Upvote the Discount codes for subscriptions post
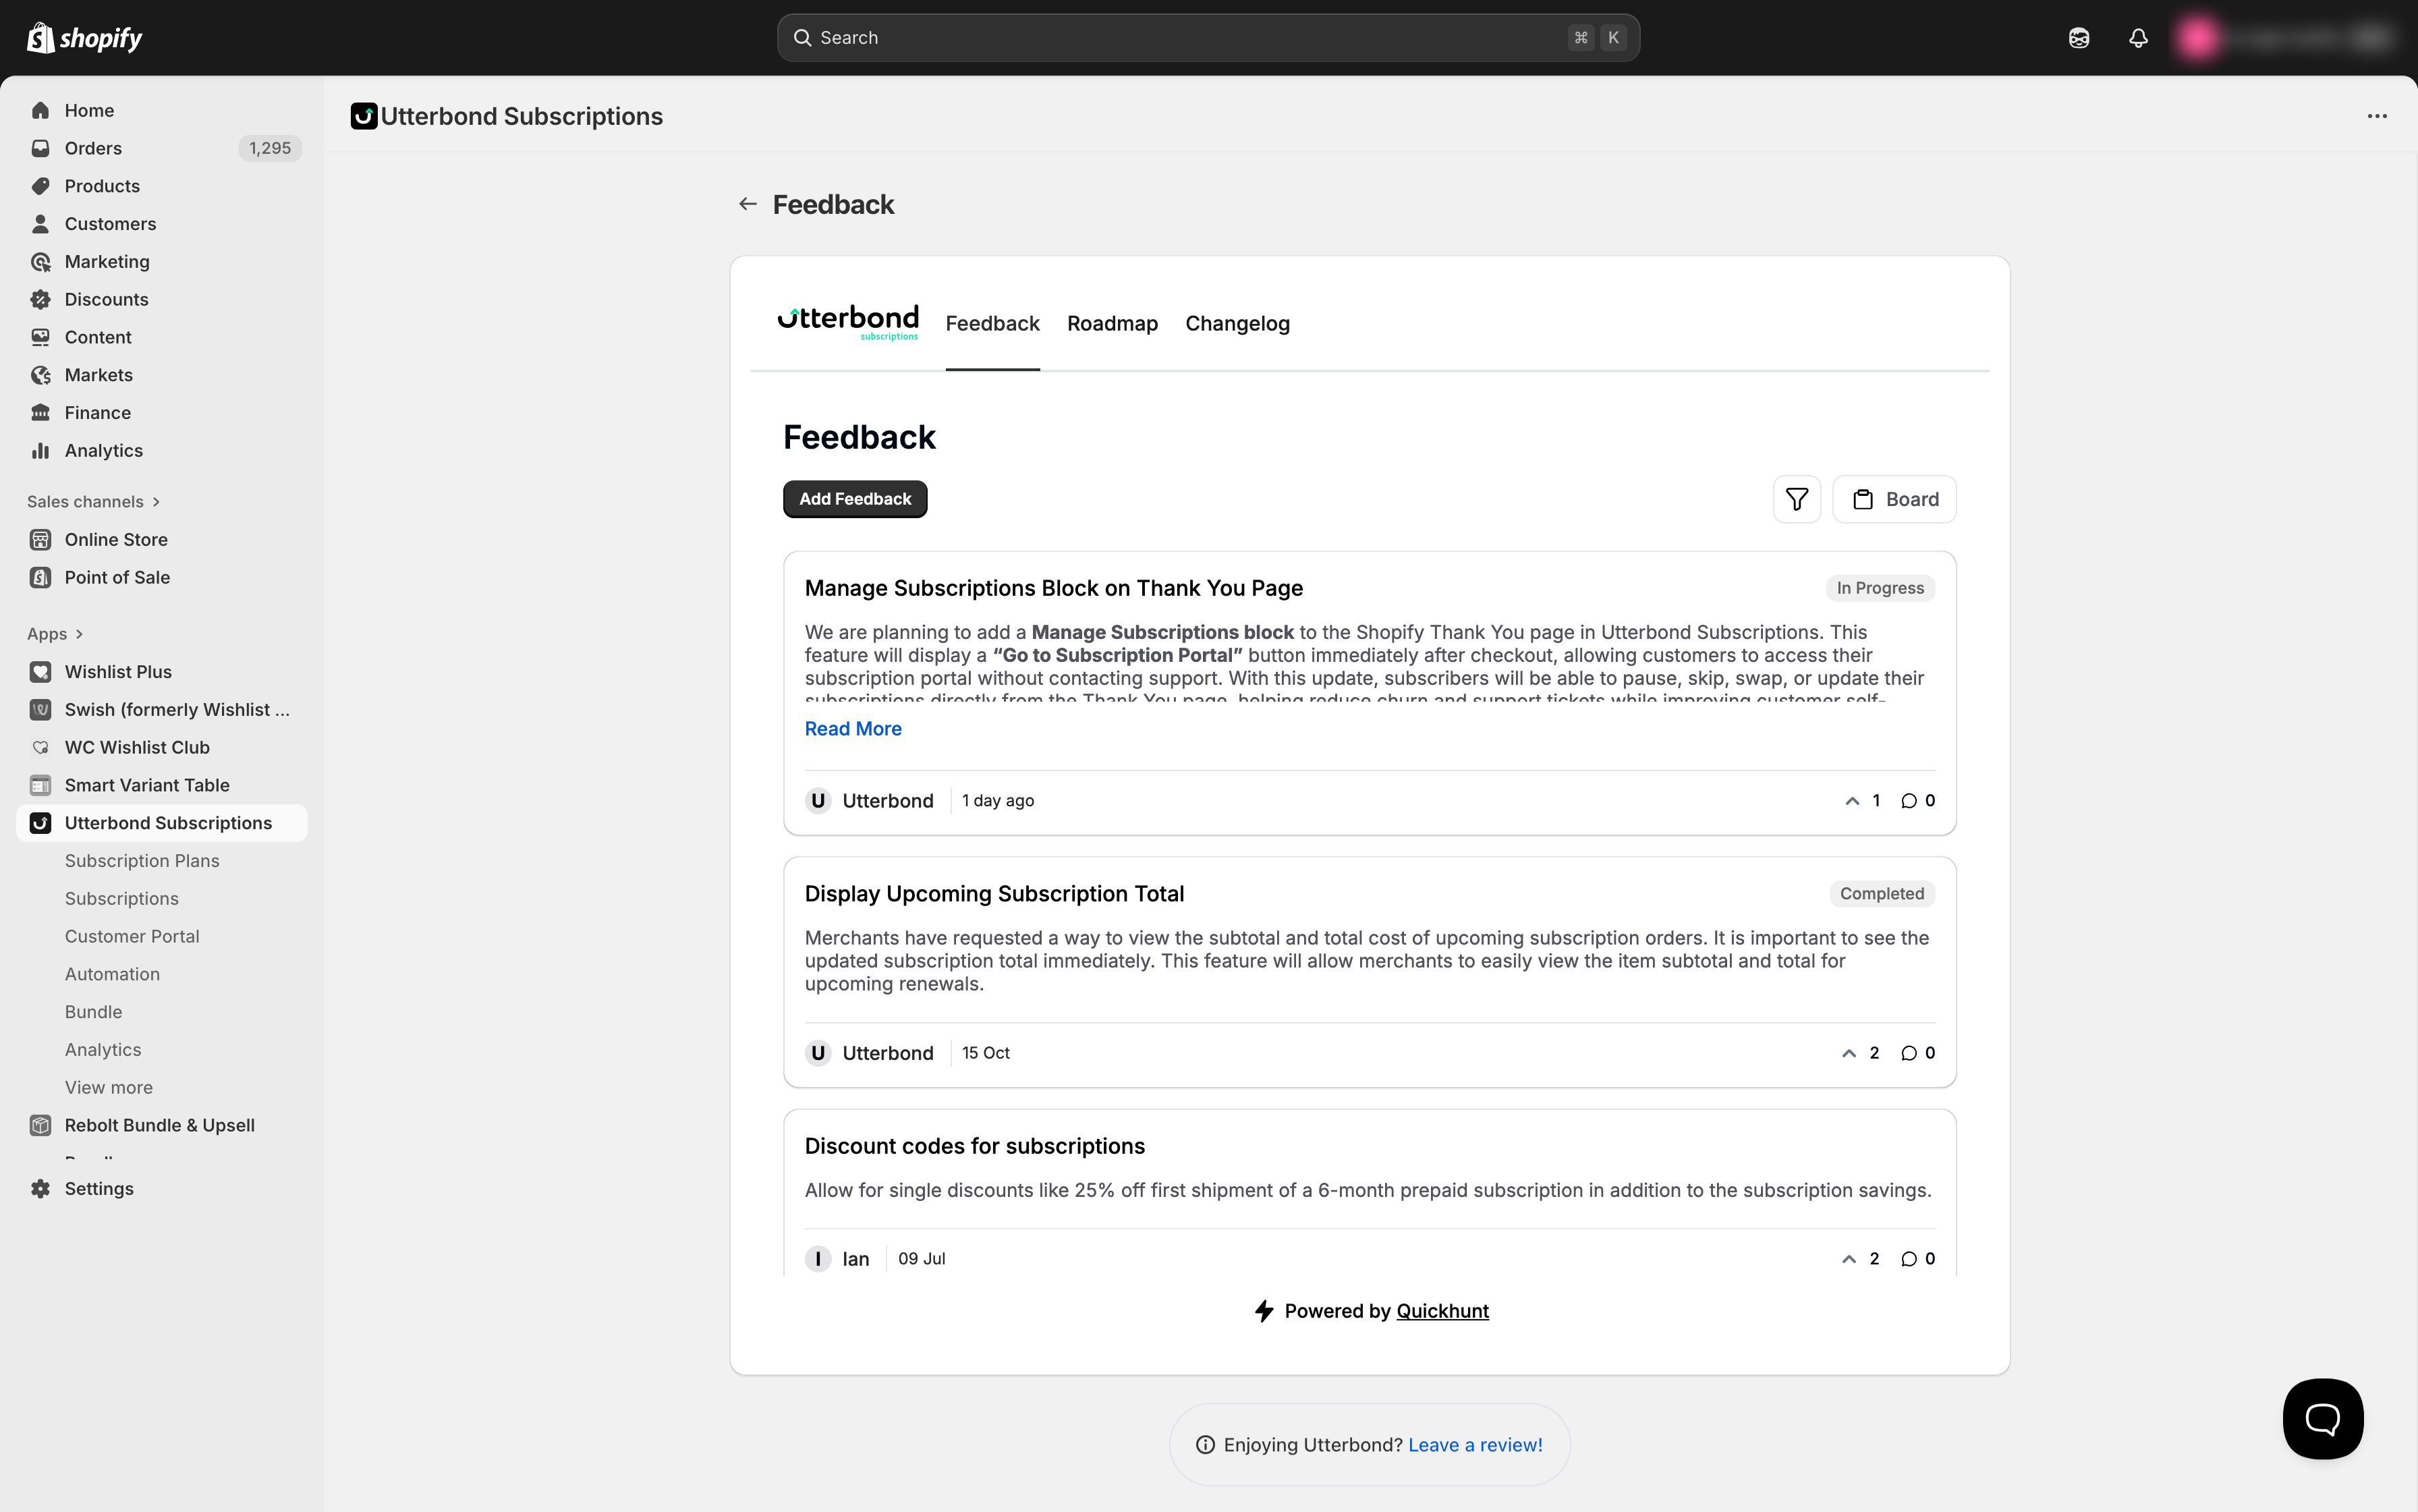Screen dimensions: 2418x1512 click(1849, 1259)
